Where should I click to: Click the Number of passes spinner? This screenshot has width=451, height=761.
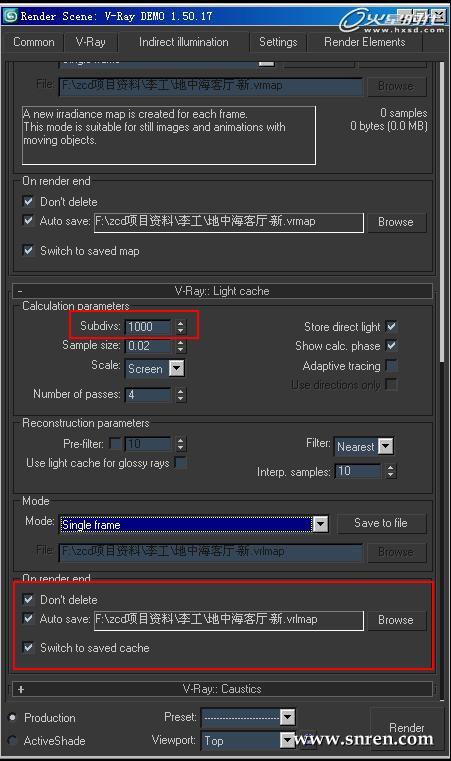[x=181, y=395]
